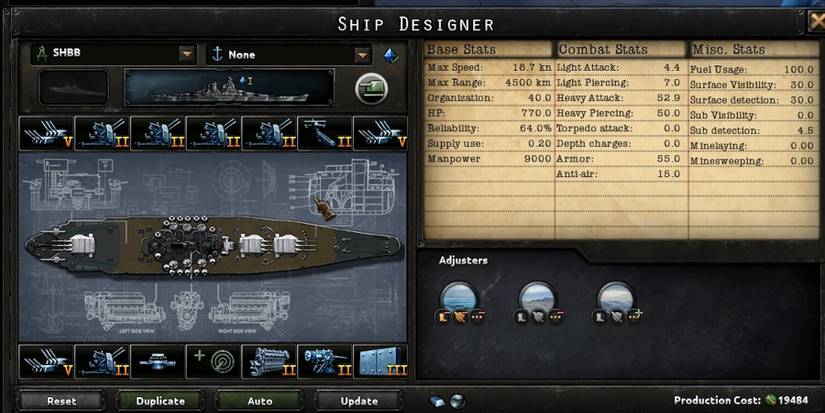Open the radar module slot with plus sign

click(214, 361)
